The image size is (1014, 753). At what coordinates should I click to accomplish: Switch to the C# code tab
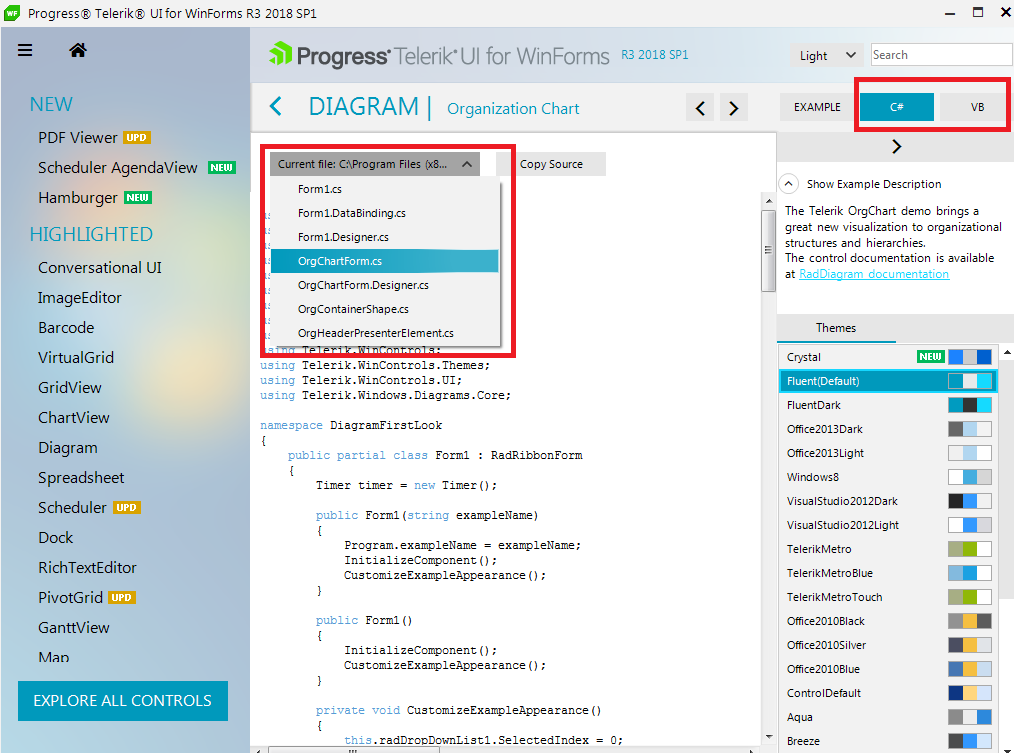pyautogui.click(x=896, y=107)
